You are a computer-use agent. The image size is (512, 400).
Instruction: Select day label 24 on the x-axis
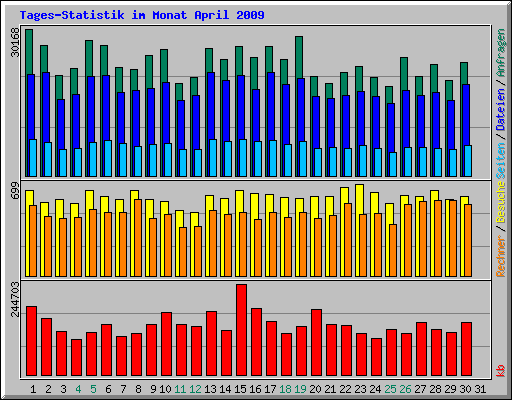tap(375, 389)
